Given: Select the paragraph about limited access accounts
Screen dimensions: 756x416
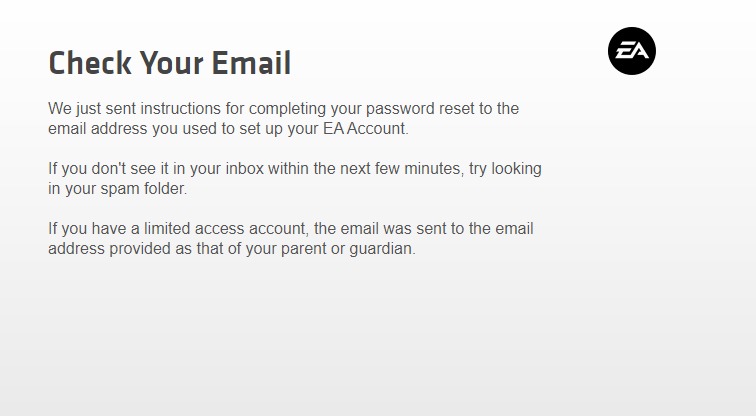Looking at the screenshot, I should [x=291, y=239].
